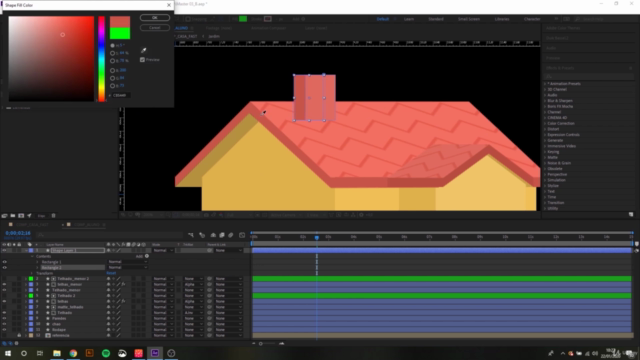The width and height of the screenshot is (640, 360).
Task: Switch to the Small Screen workspace
Action: click(x=469, y=19)
